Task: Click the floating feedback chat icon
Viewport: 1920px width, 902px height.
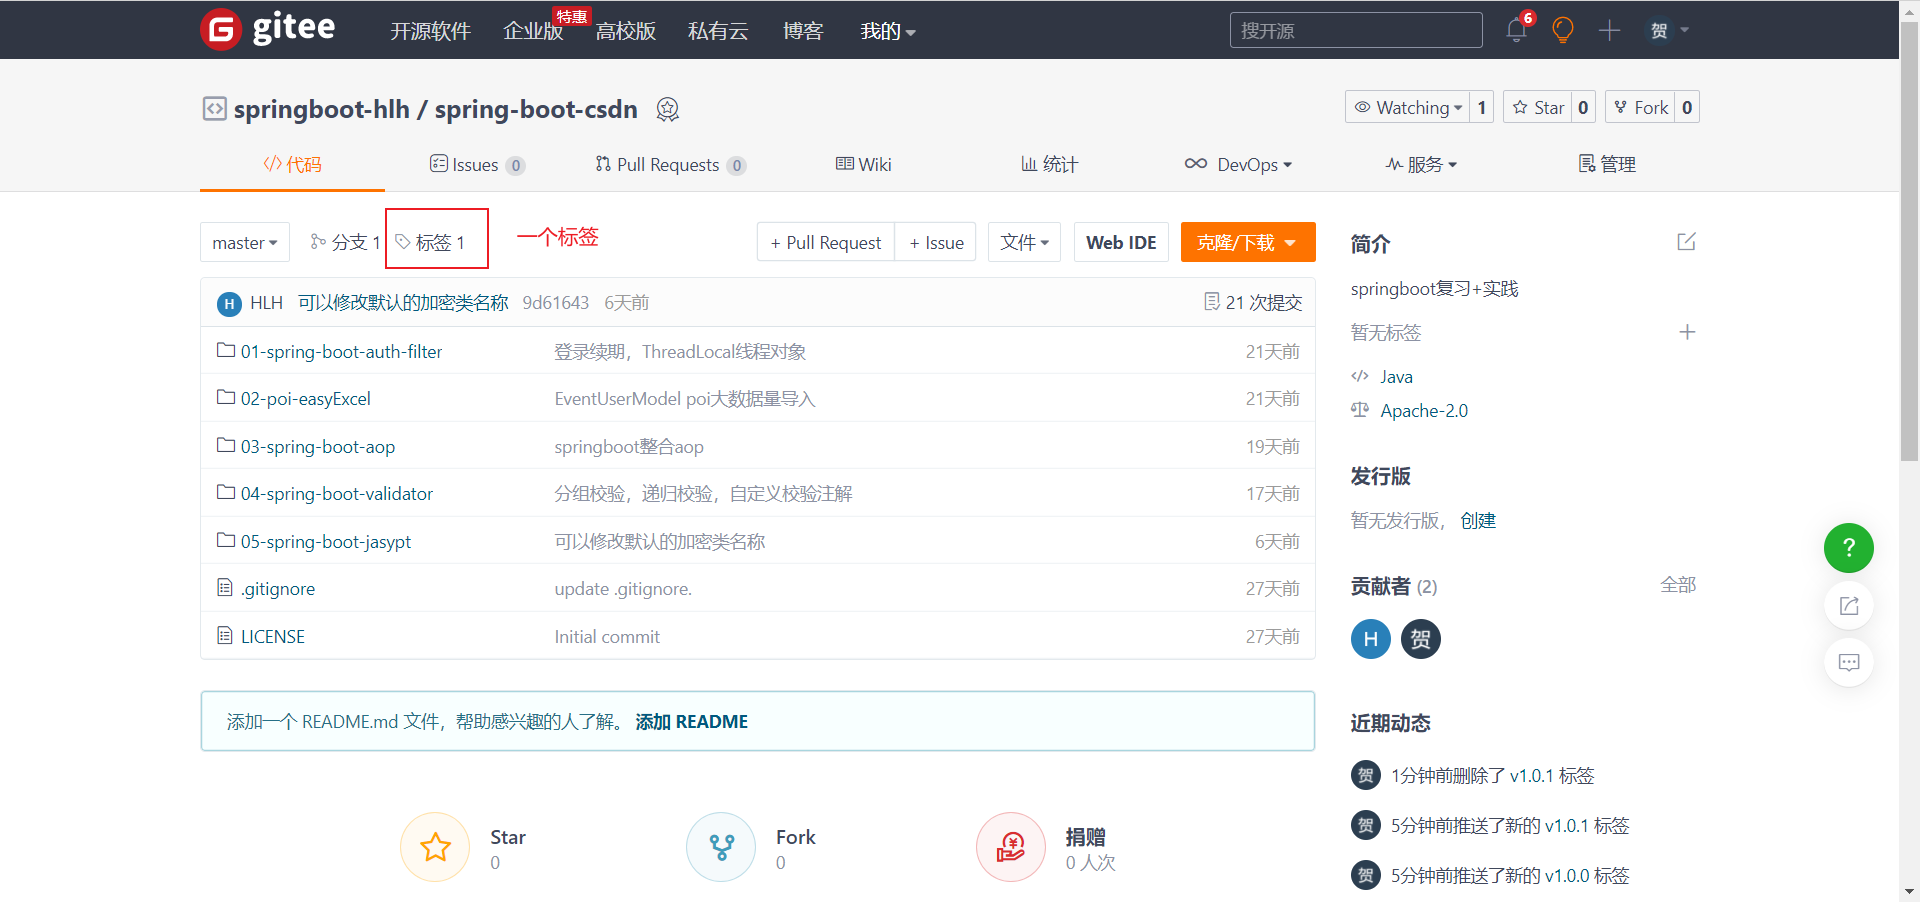Action: click(x=1849, y=662)
